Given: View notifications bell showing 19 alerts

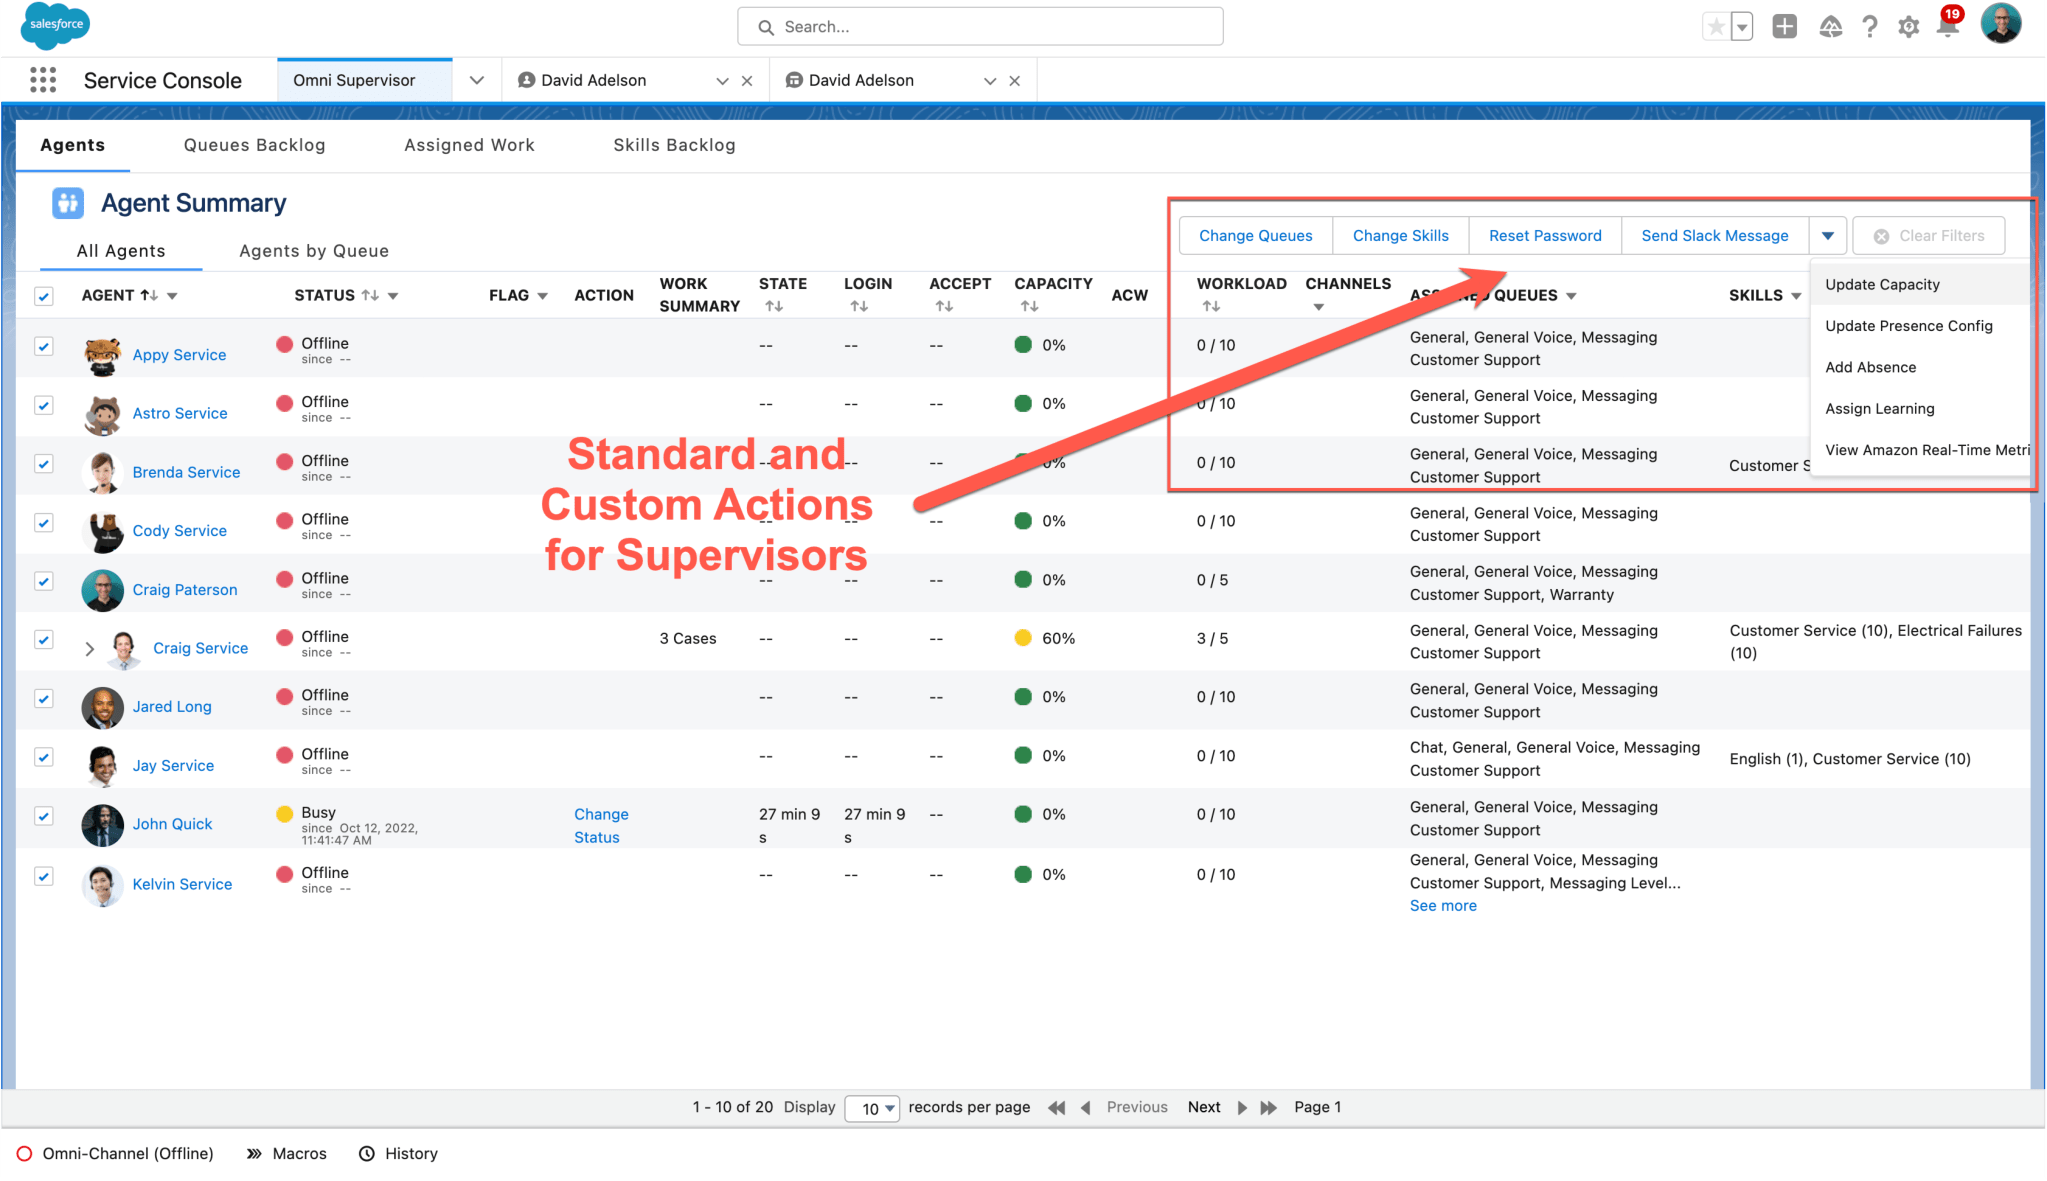Looking at the screenshot, I should [x=1946, y=26].
